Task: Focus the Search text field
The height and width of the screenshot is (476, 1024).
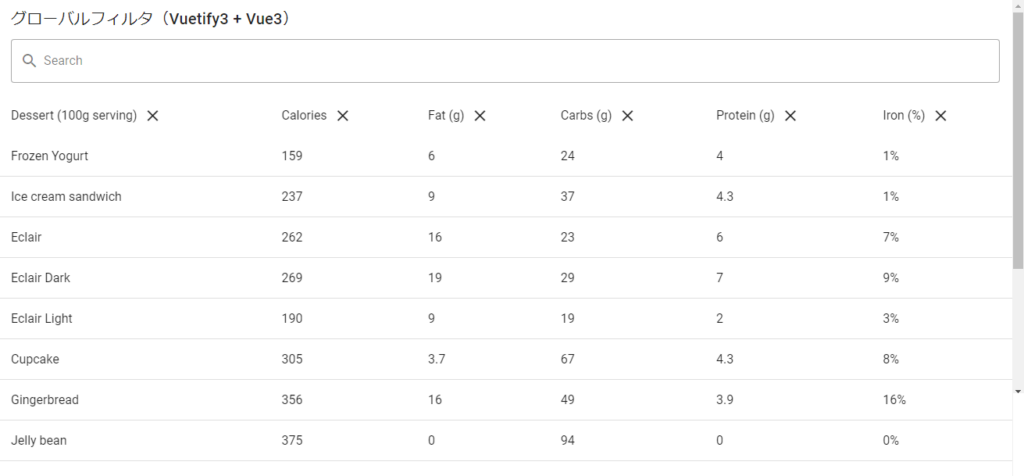Action: (x=505, y=61)
